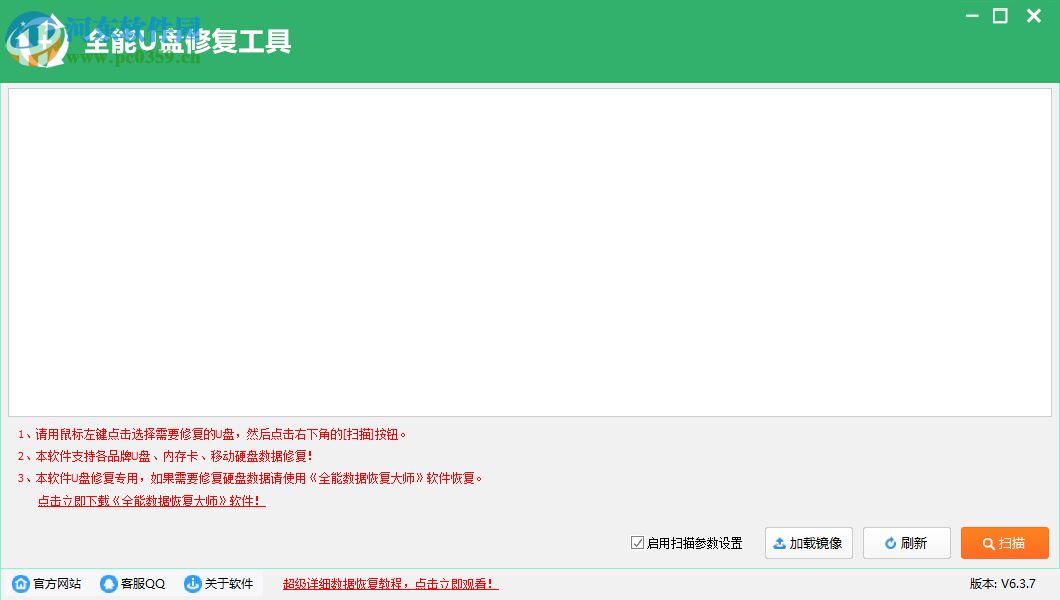Open the 全能数据恢复大师 download link
1060x600 pixels.
150,502
